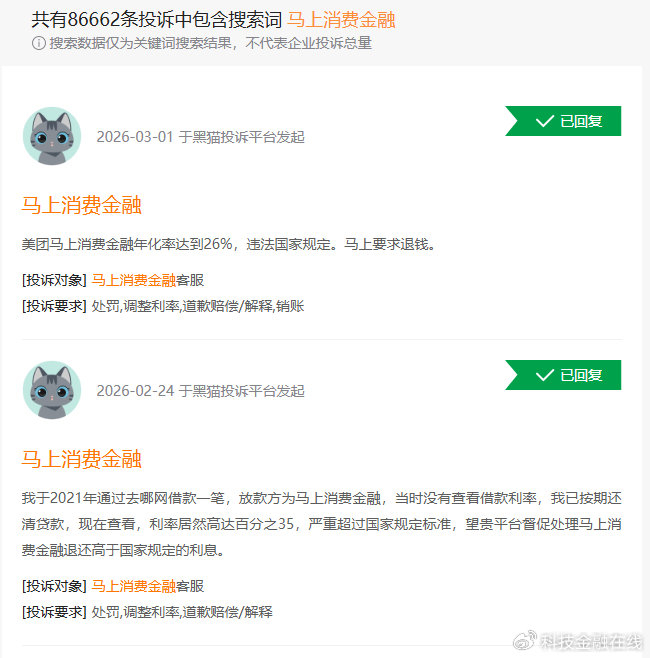Viewport: 650px width, 658px height.
Task: Click the first green 已回复 status badge
Action: tap(563, 121)
